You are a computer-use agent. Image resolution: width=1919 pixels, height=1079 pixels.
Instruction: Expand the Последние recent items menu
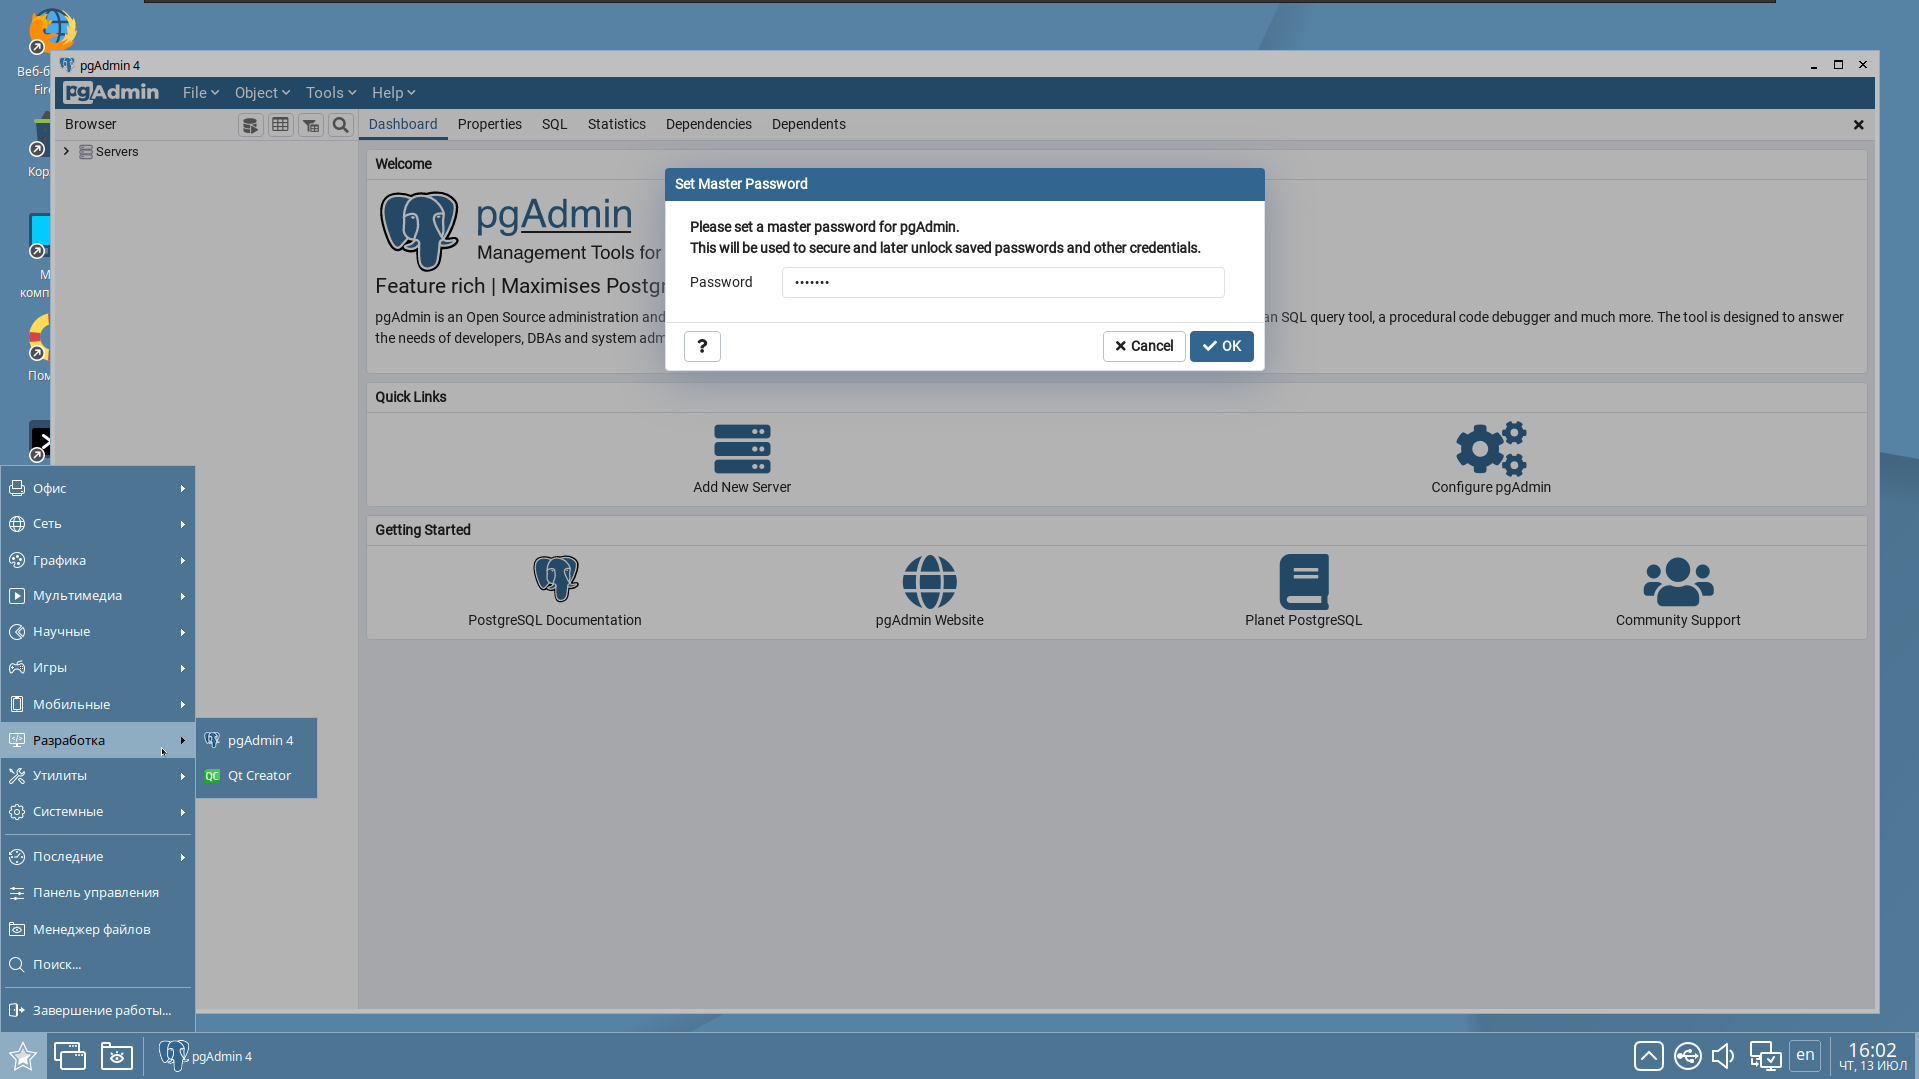(x=98, y=857)
